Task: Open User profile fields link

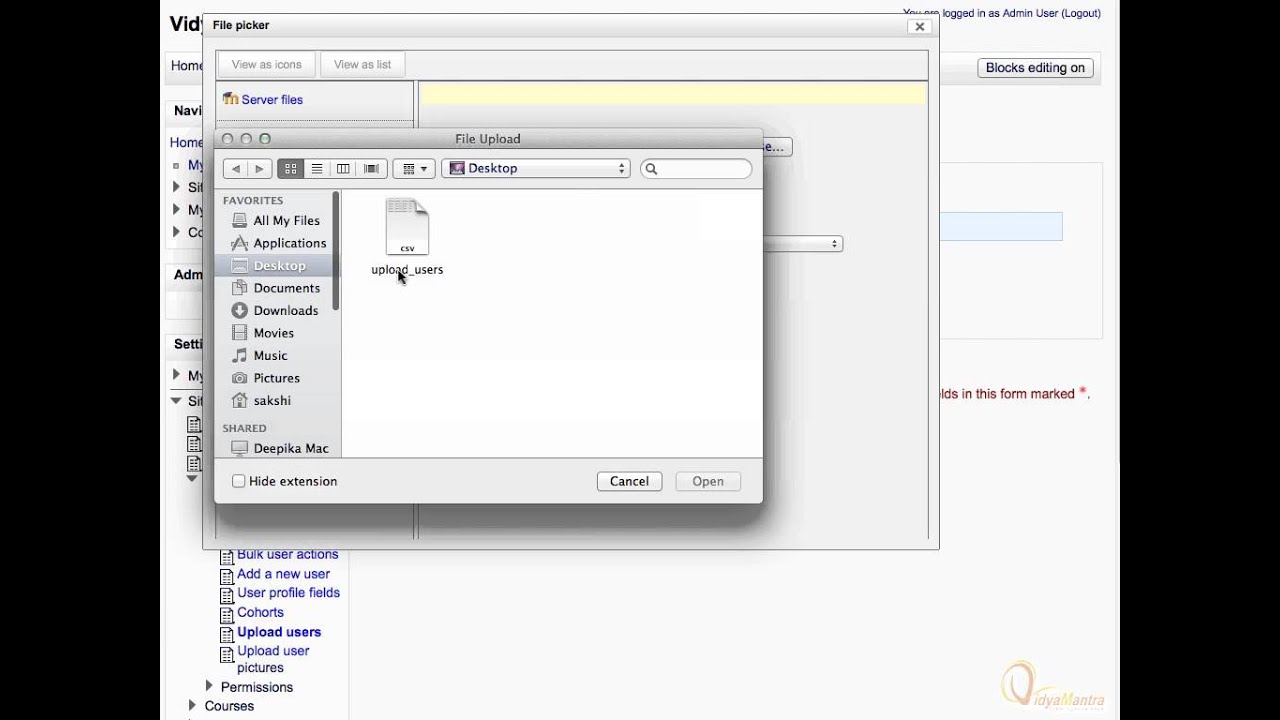Action: click(x=288, y=593)
